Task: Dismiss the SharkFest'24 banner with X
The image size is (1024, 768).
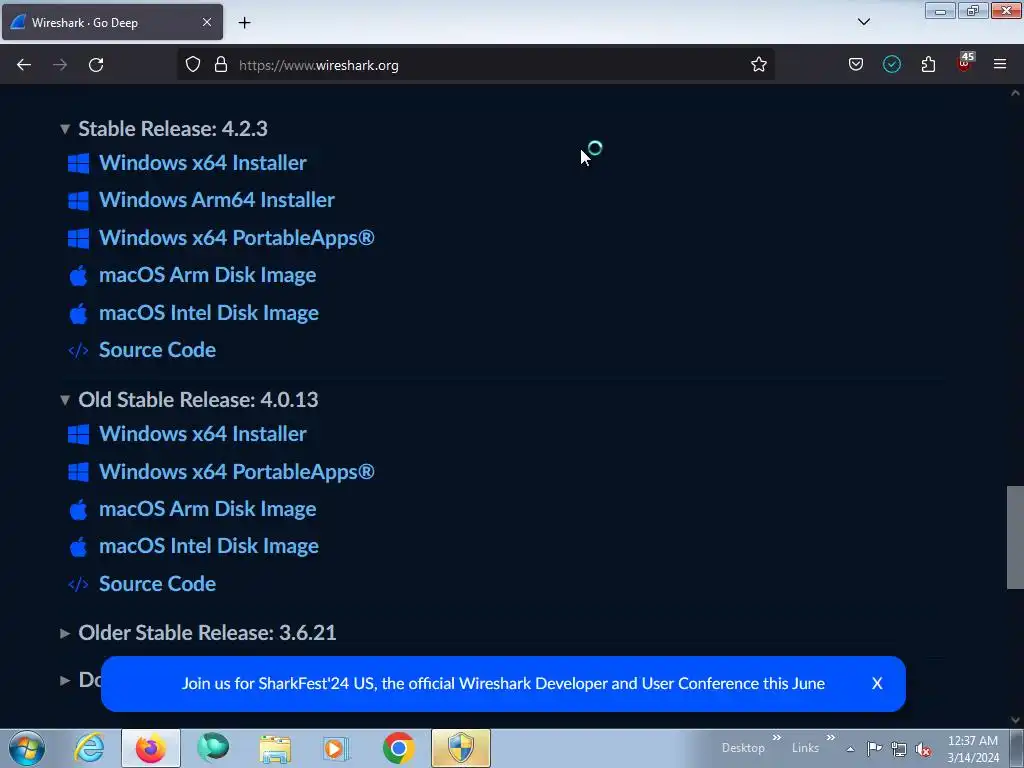Action: (x=877, y=684)
